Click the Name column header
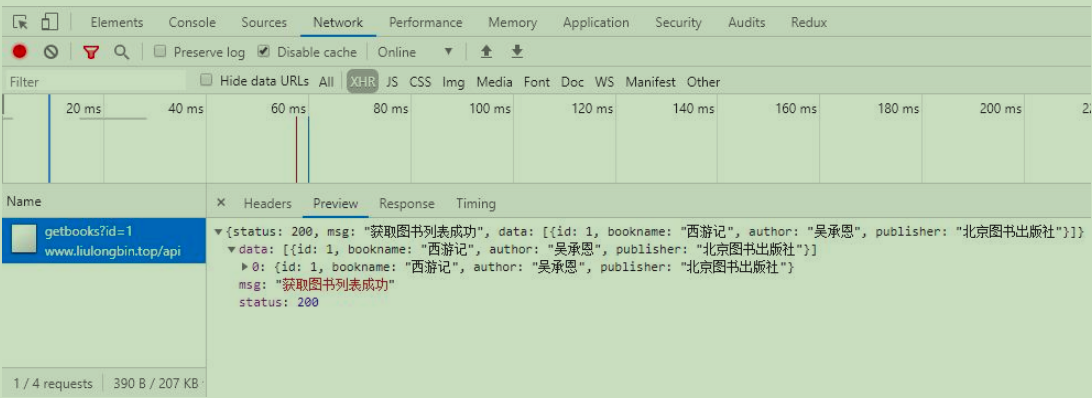Image resolution: width=1092 pixels, height=398 pixels. click(104, 201)
